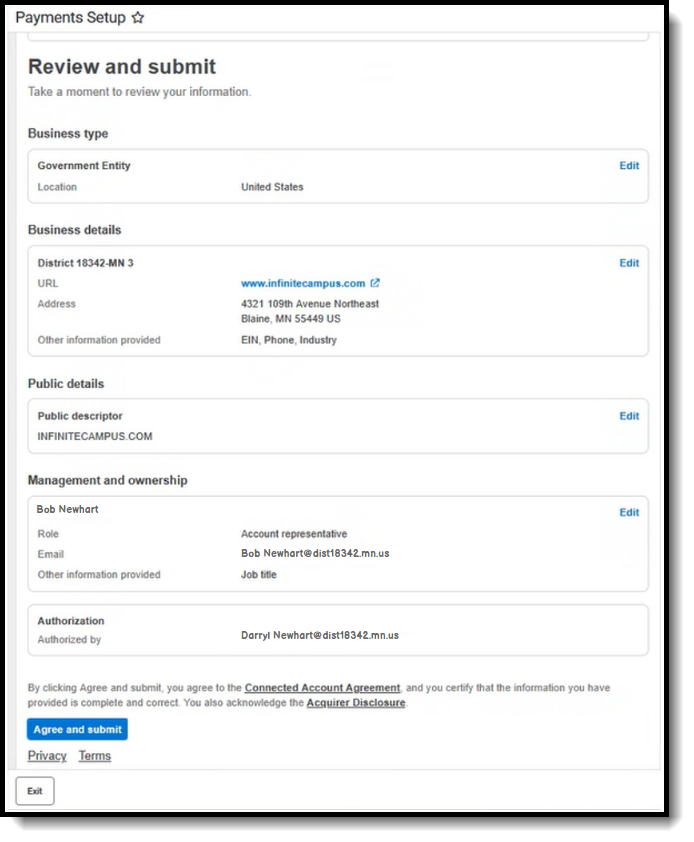694x842 pixels.
Task: Edit Bob Newhart management entry
Action: point(629,513)
